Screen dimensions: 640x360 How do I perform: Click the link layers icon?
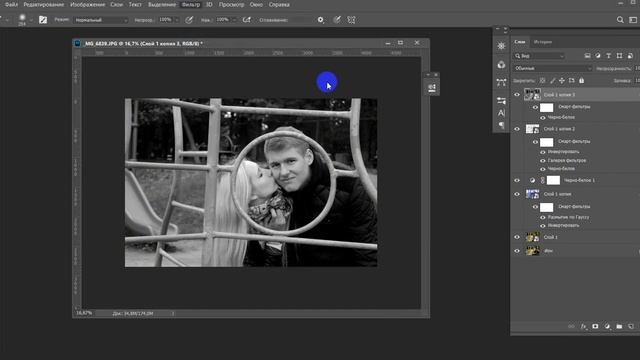tap(571, 327)
